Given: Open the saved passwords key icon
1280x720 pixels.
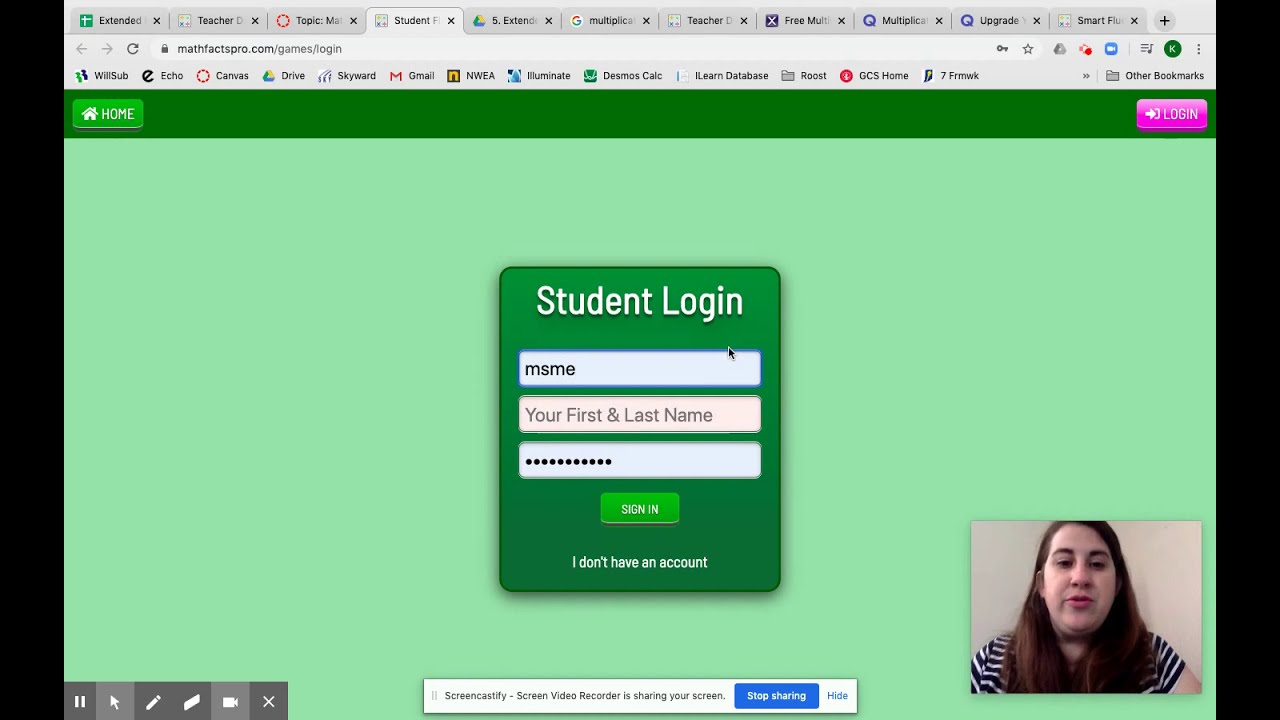Looking at the screenshot, I should click(1002, 49).
